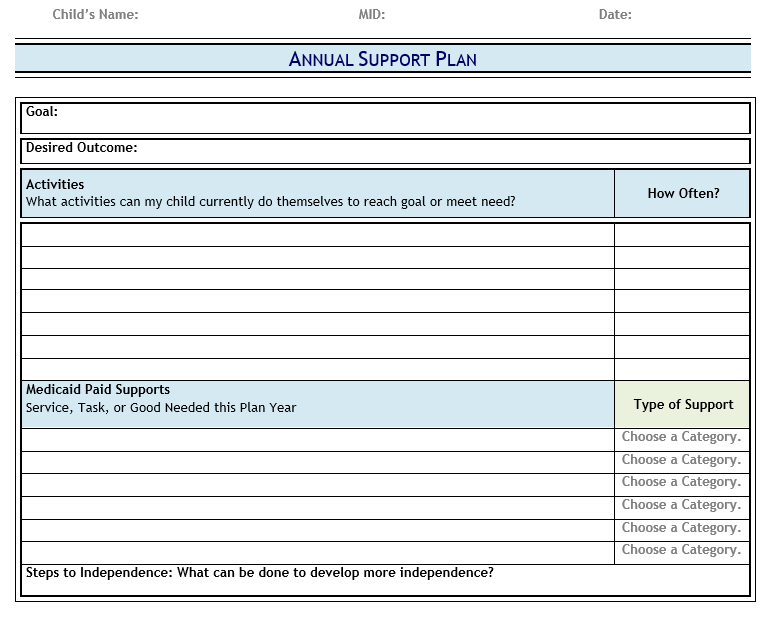Image resolution: width=771 pixels, height=624 pixels.
Task: Click into the Goal text box
Action: [386, 118]
